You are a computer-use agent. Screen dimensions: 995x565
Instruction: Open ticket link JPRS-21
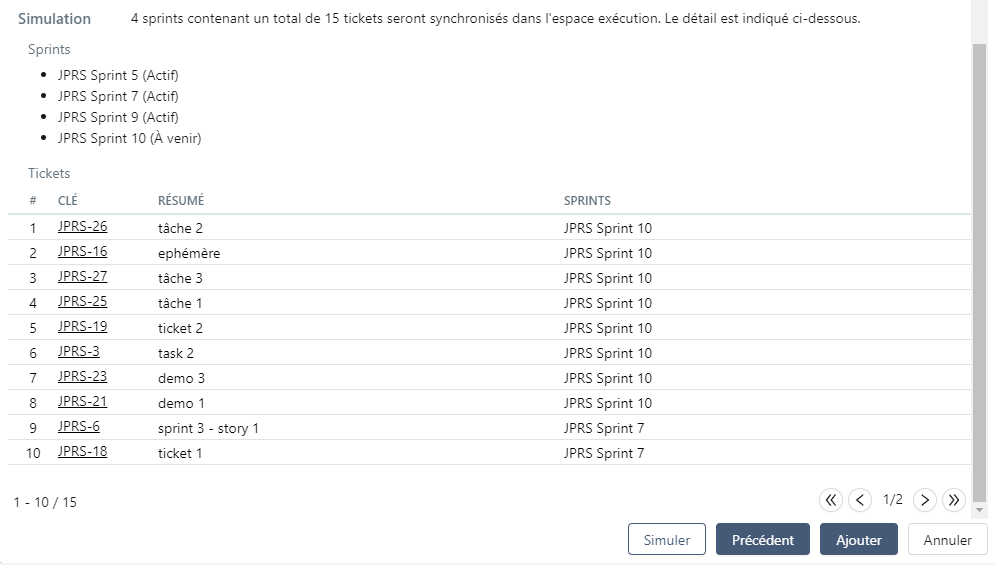[x=82, y=402]
